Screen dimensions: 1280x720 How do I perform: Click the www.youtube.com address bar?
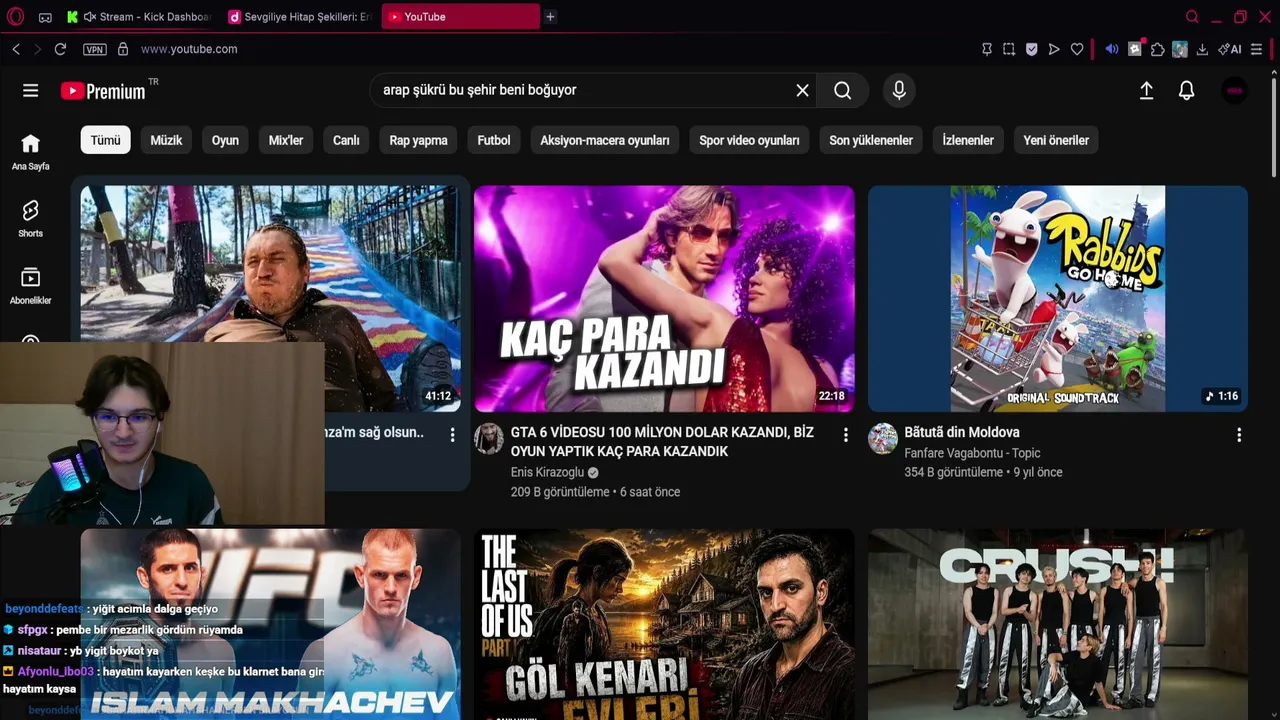(189, 49)
